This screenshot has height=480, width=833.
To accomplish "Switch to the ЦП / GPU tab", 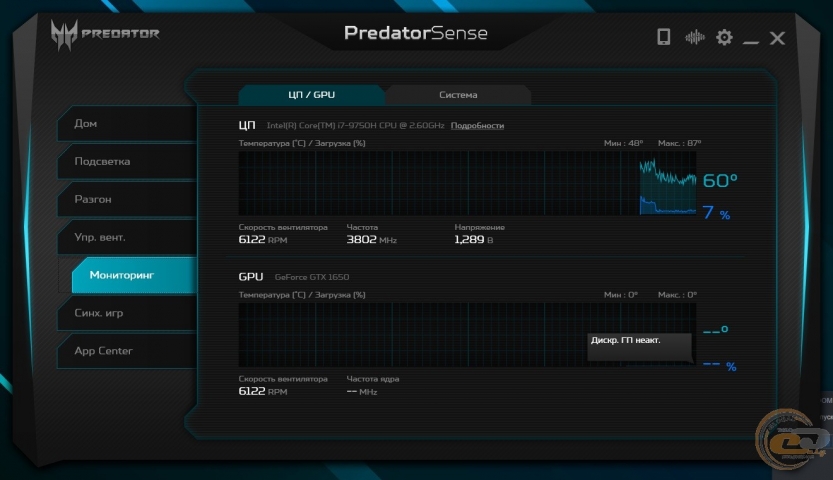I will [x=311, y=95].
